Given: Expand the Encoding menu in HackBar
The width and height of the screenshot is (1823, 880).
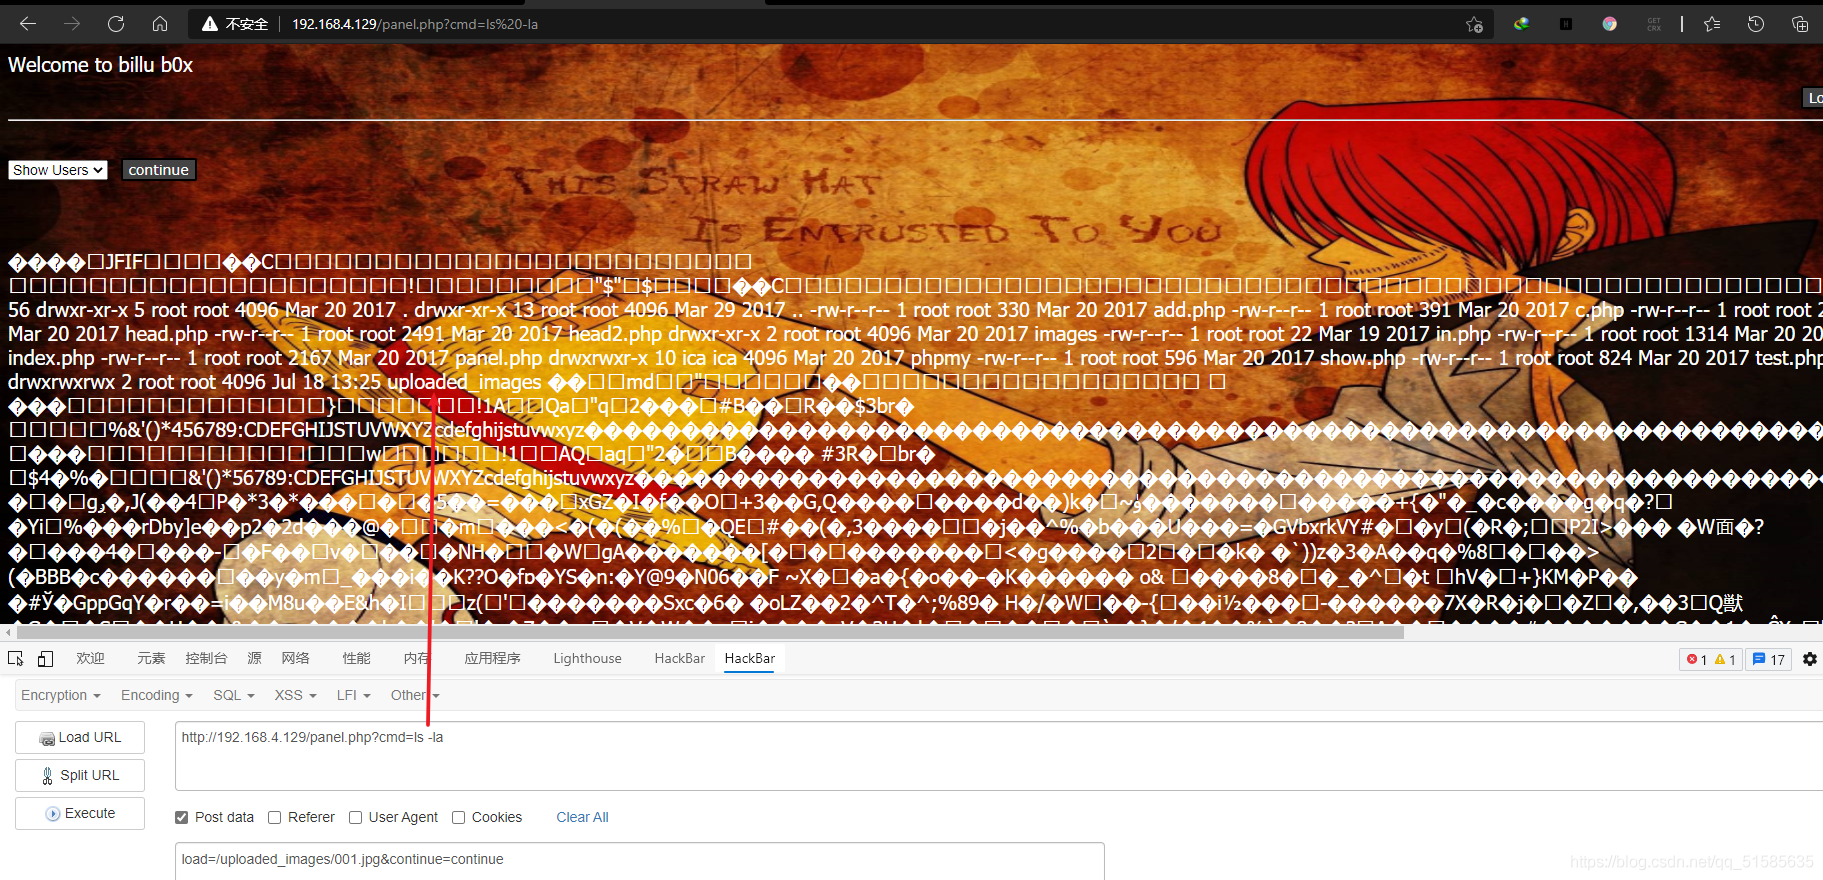Looking at the screenshot, I should click(x=156, y=695).
